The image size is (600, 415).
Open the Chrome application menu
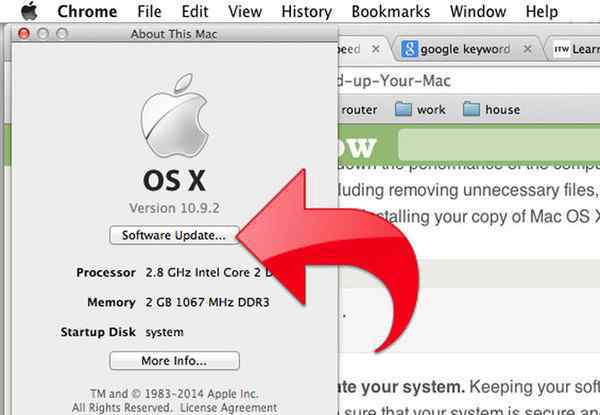coord(87,11)
